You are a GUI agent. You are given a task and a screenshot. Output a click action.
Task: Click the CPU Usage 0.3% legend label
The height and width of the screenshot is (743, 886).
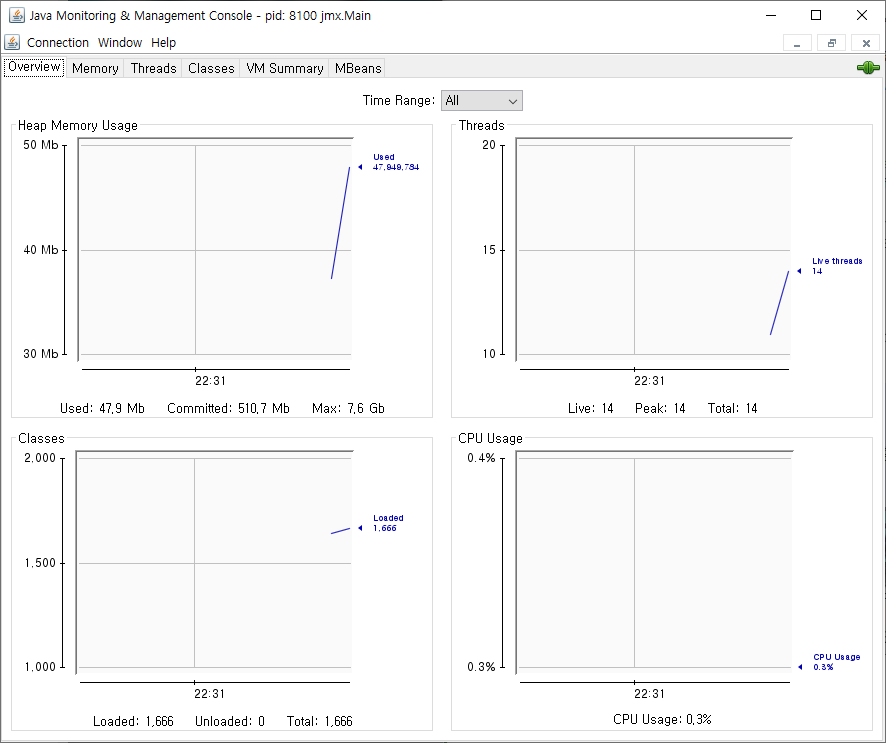[836, 662]
